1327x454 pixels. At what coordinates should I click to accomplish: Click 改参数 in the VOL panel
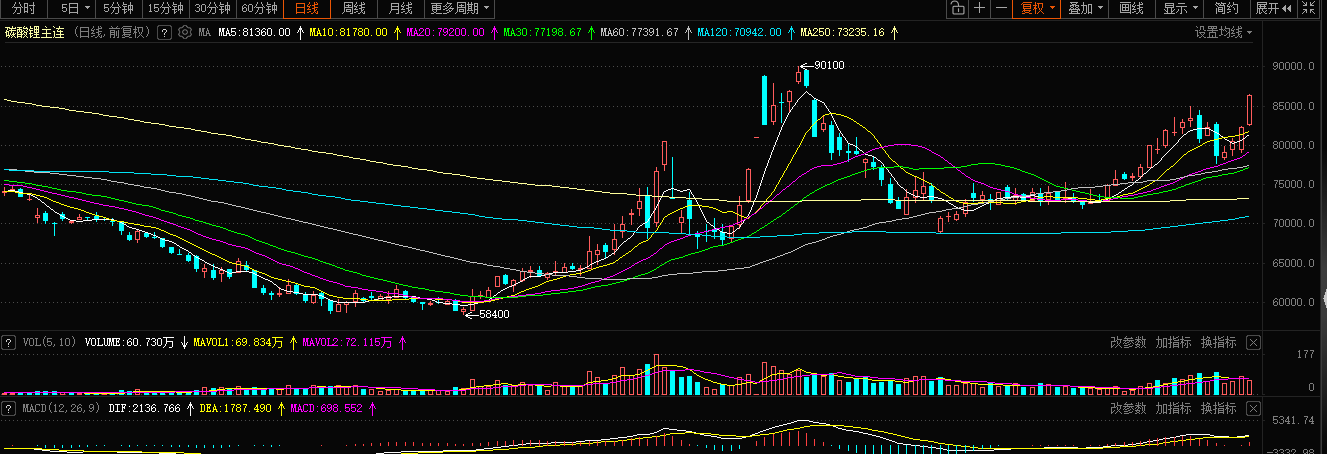pyautogui.click(x=1128, y=342)
